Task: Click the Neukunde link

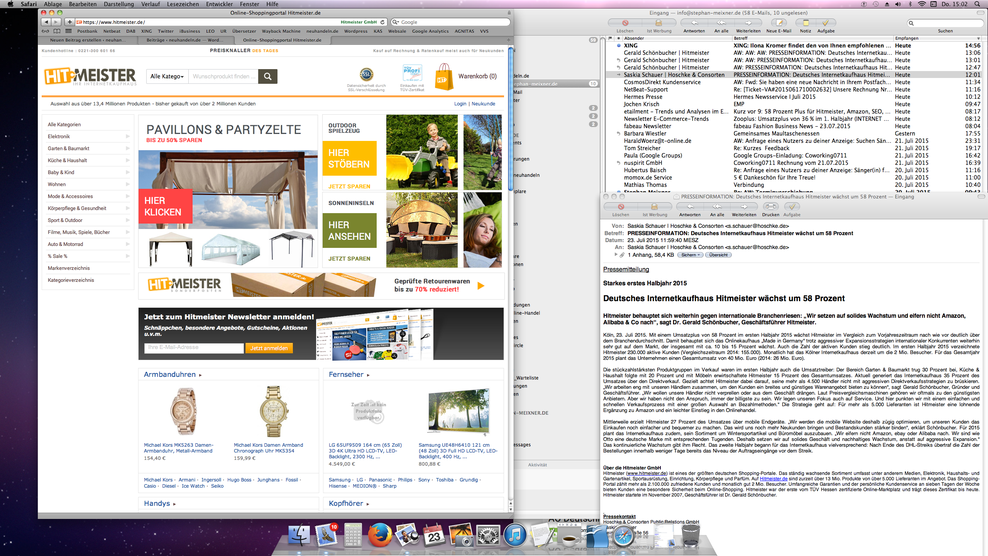Action: pyautogui.click(x=483, y=103)
